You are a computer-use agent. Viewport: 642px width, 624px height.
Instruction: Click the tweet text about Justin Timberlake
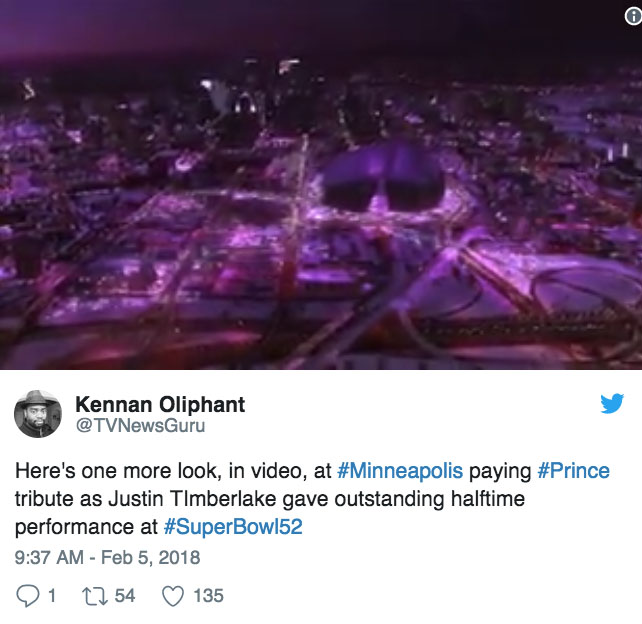click(x=312, y=499)
